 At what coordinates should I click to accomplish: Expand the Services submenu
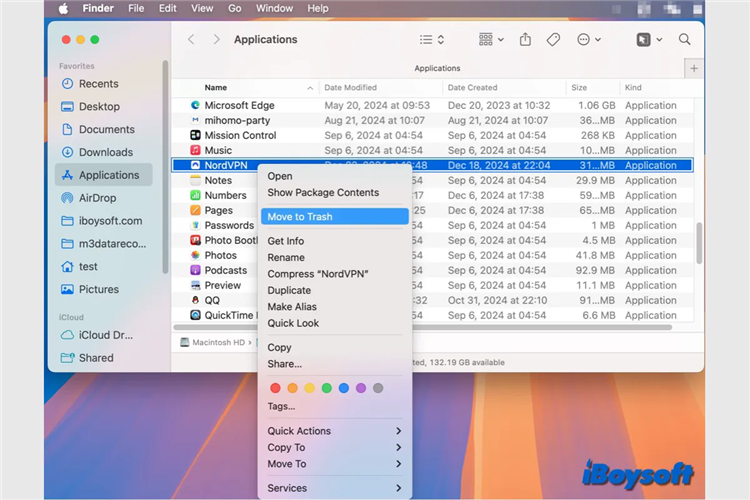pyautogui.click(x=335, y=488)
